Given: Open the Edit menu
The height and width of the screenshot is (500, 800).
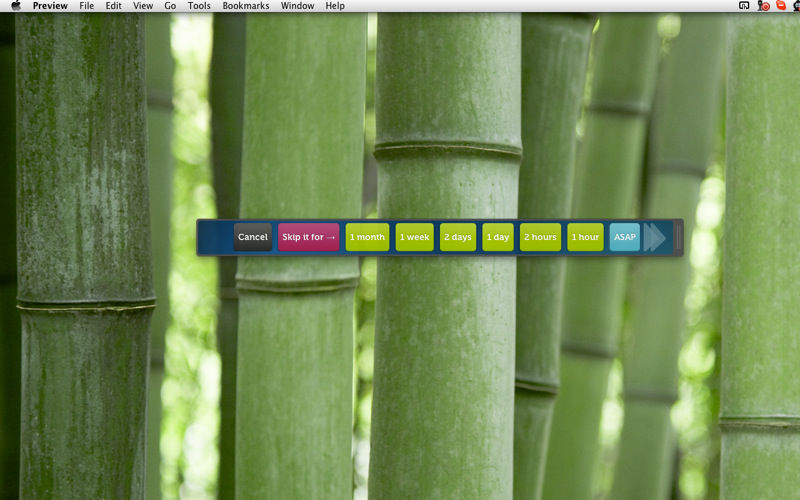Looking at the screenshot, I should coord(113,6).
